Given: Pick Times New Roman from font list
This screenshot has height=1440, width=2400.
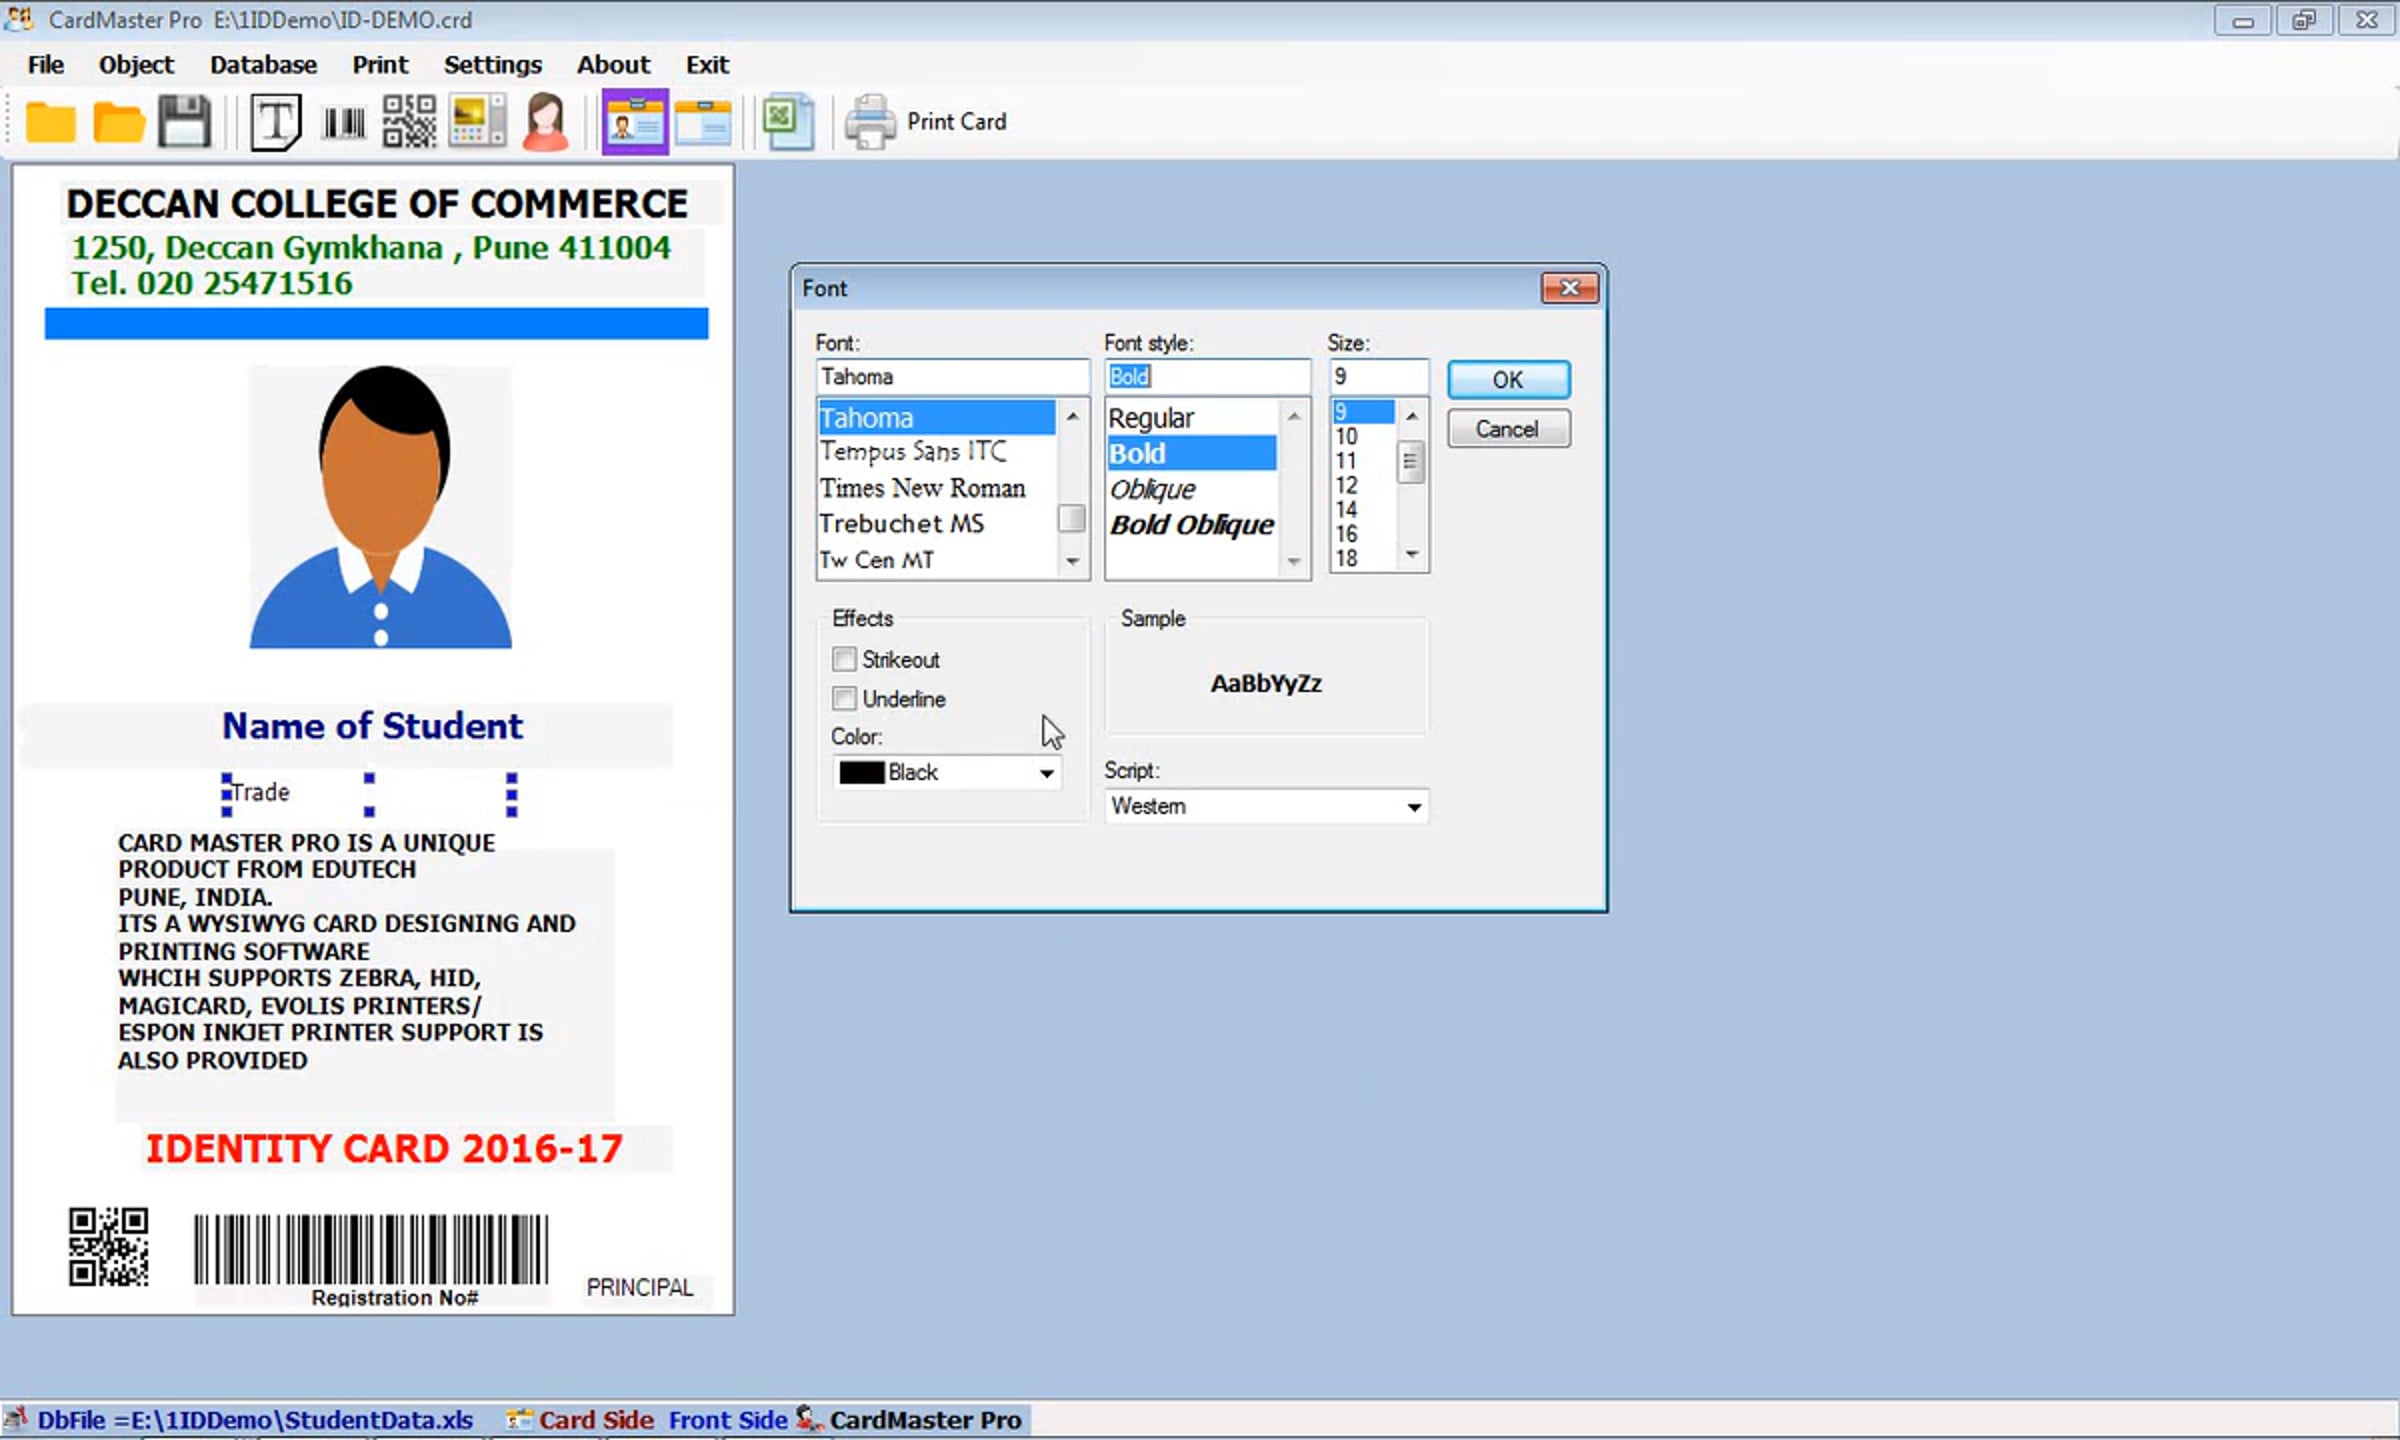Looking at the screenshot, I should 923,488.
